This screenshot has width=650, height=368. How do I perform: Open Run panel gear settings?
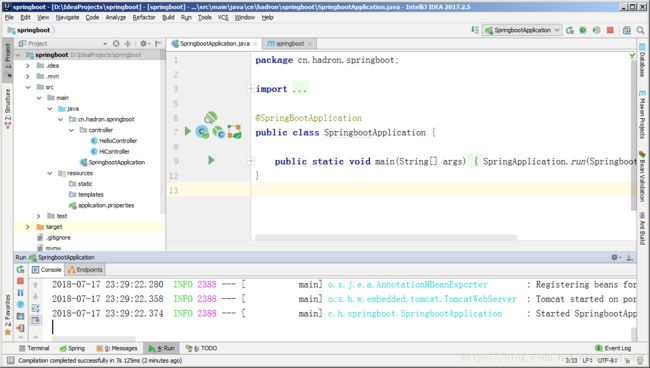616,257
